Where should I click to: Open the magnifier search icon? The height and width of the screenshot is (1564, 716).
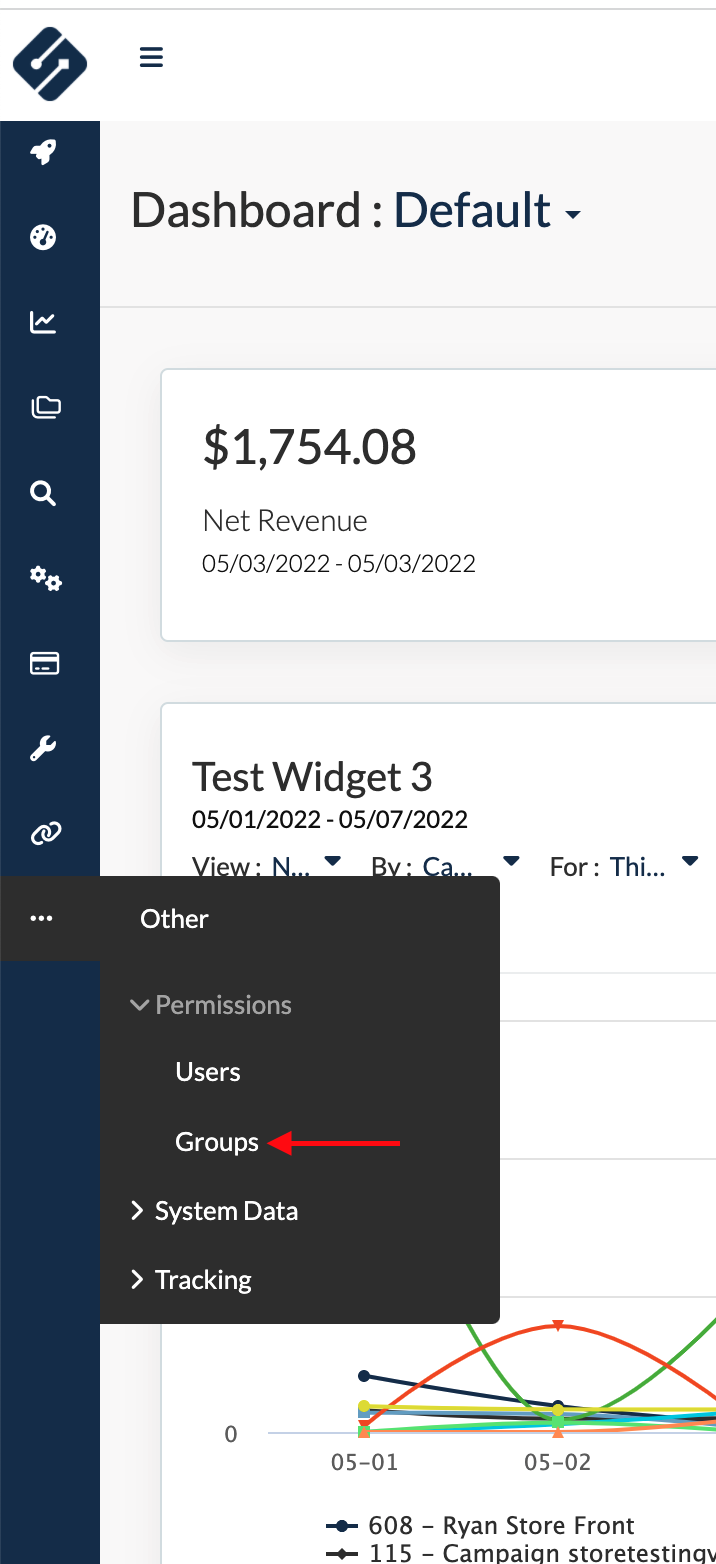point(43,493)
